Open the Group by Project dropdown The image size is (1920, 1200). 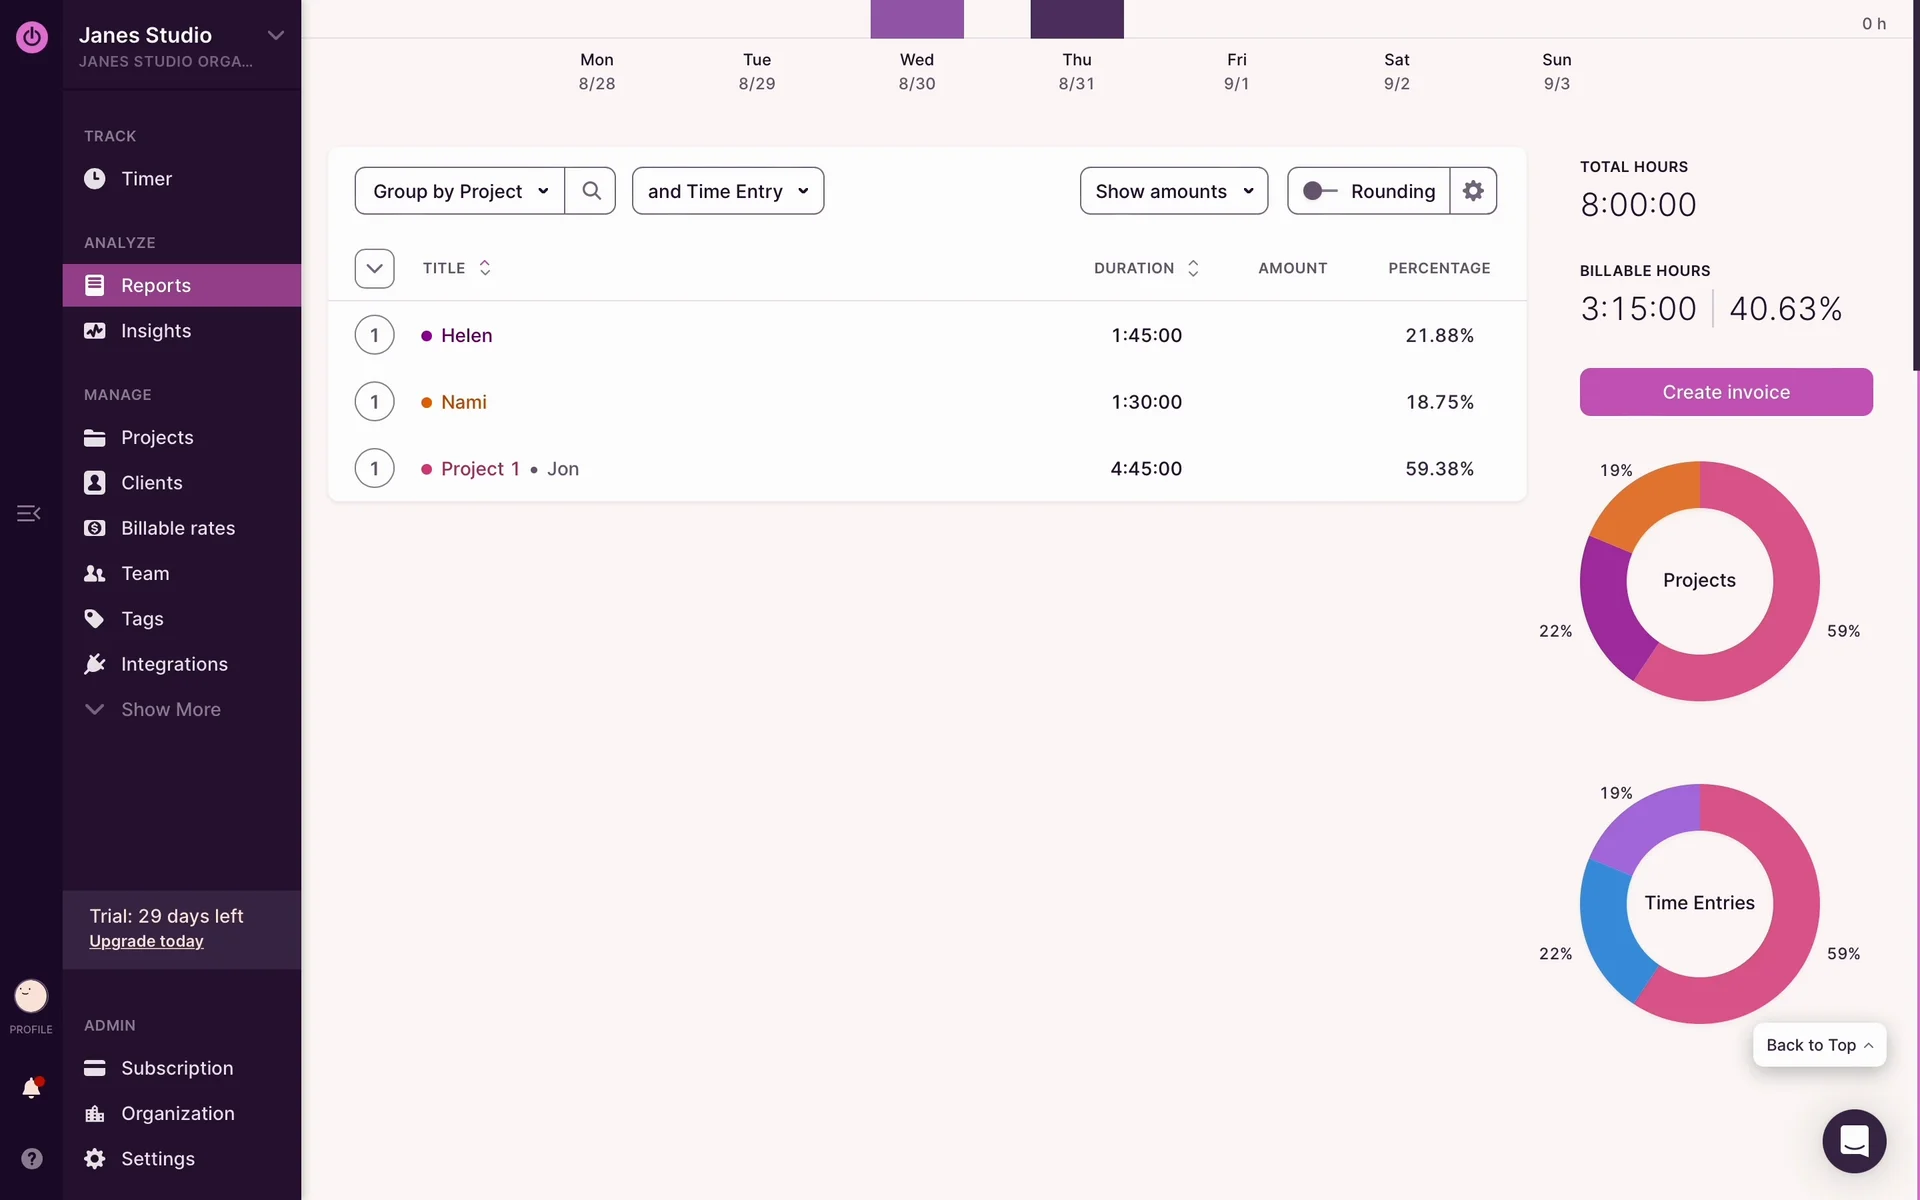click(460, 191)
